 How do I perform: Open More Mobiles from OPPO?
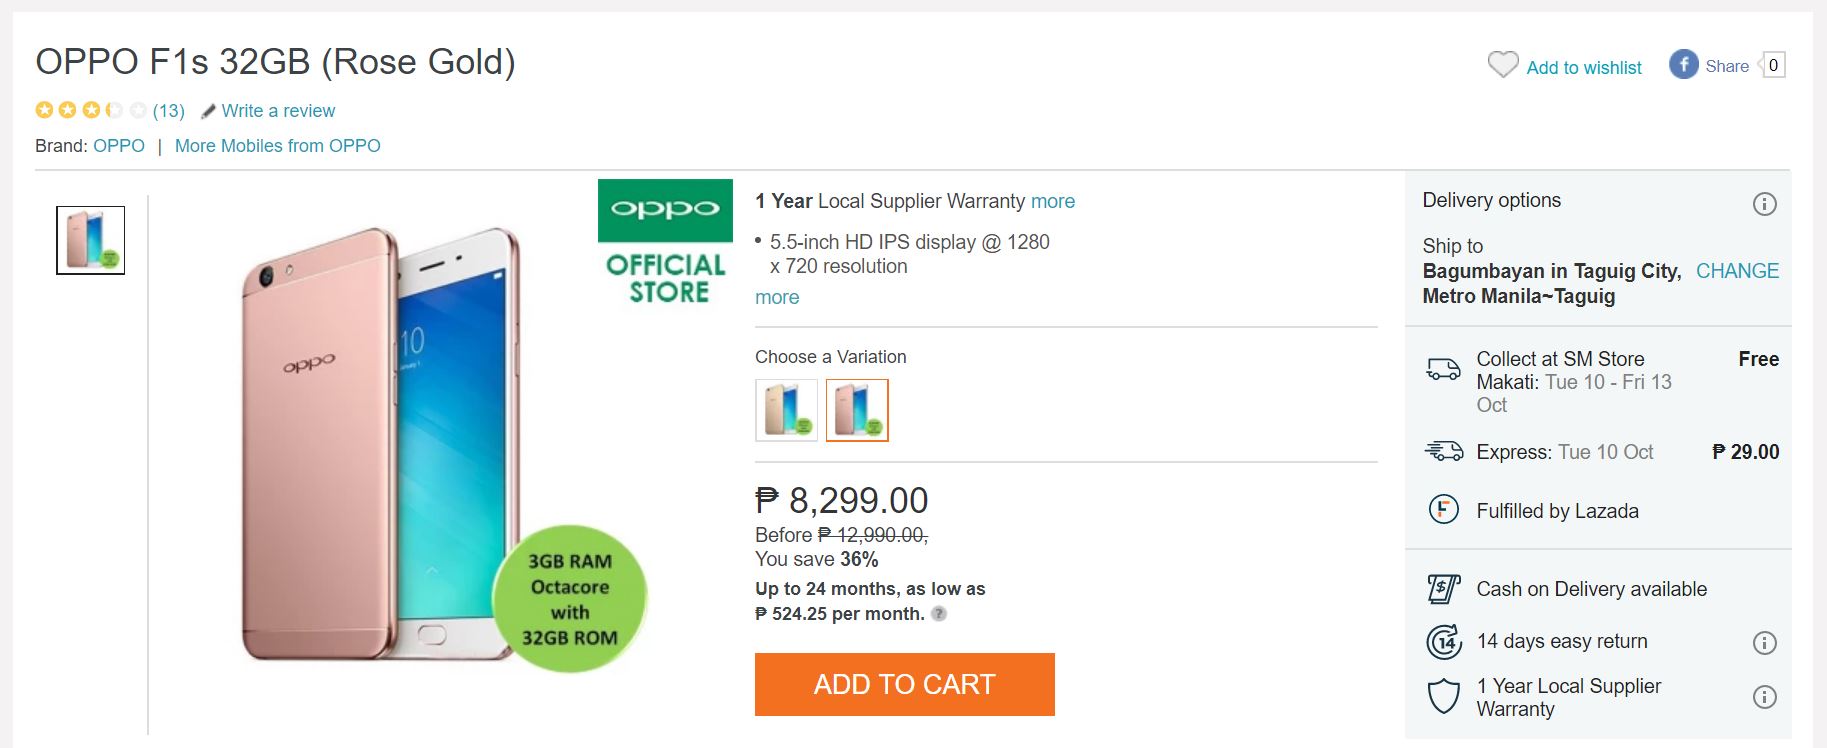[x=277, y=146]
